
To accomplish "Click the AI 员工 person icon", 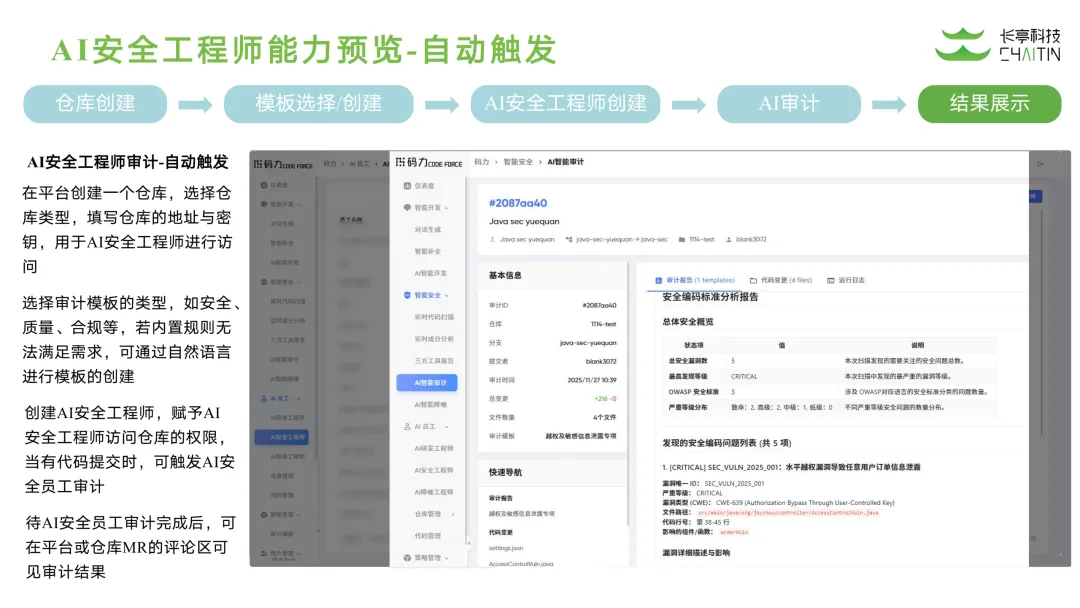I will click(x=407, y=427).
